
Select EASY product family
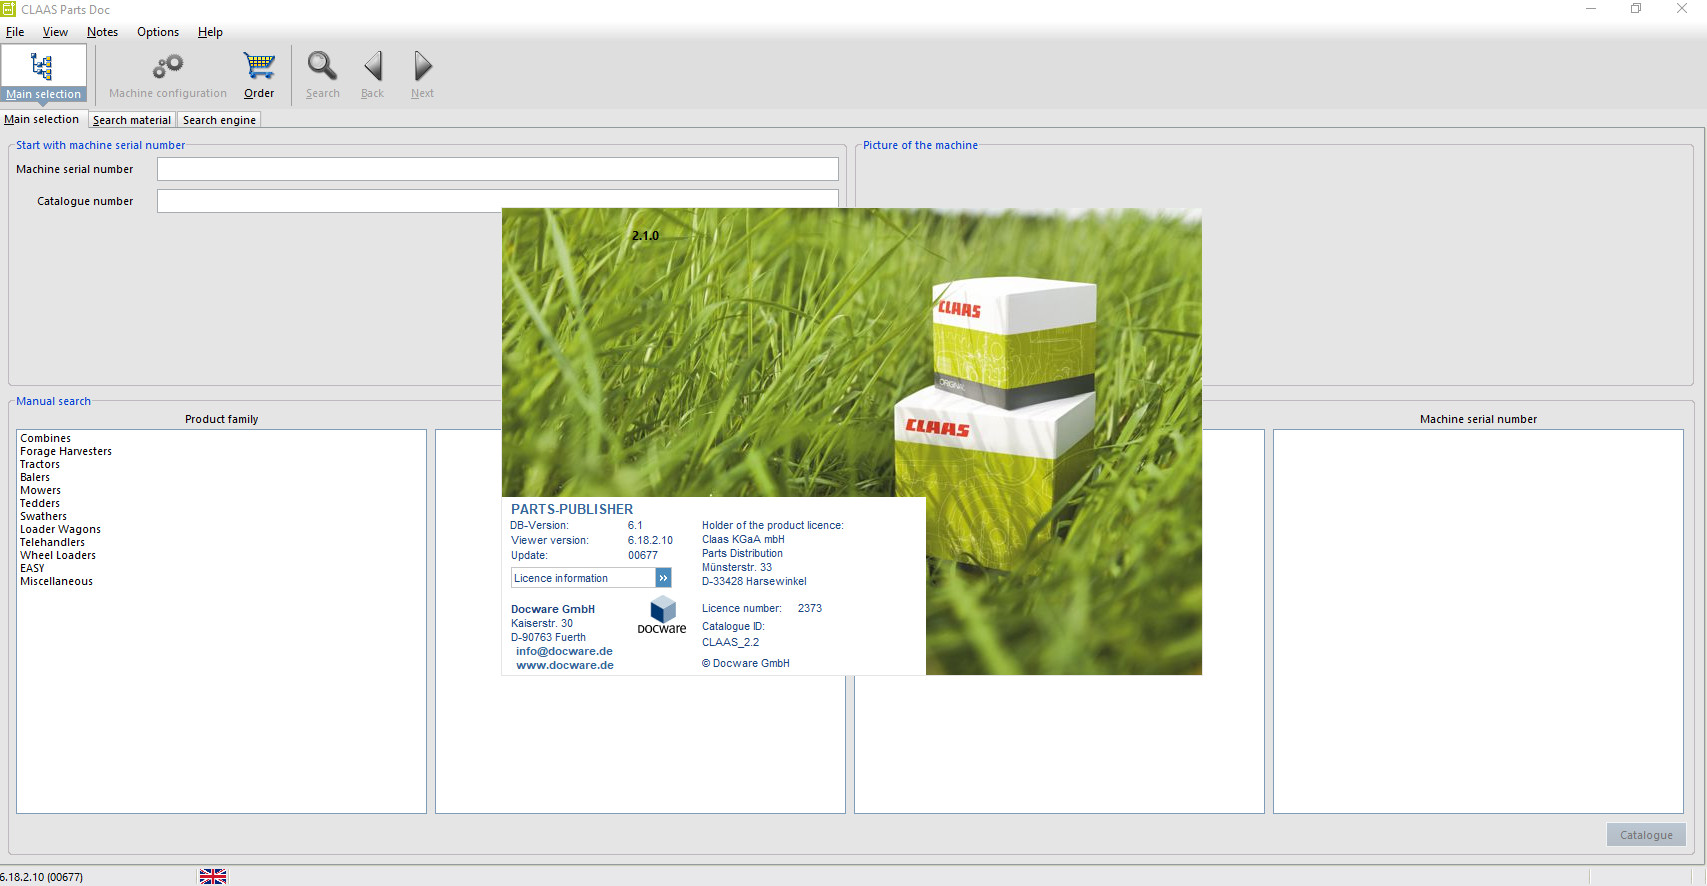coord(32,568)
